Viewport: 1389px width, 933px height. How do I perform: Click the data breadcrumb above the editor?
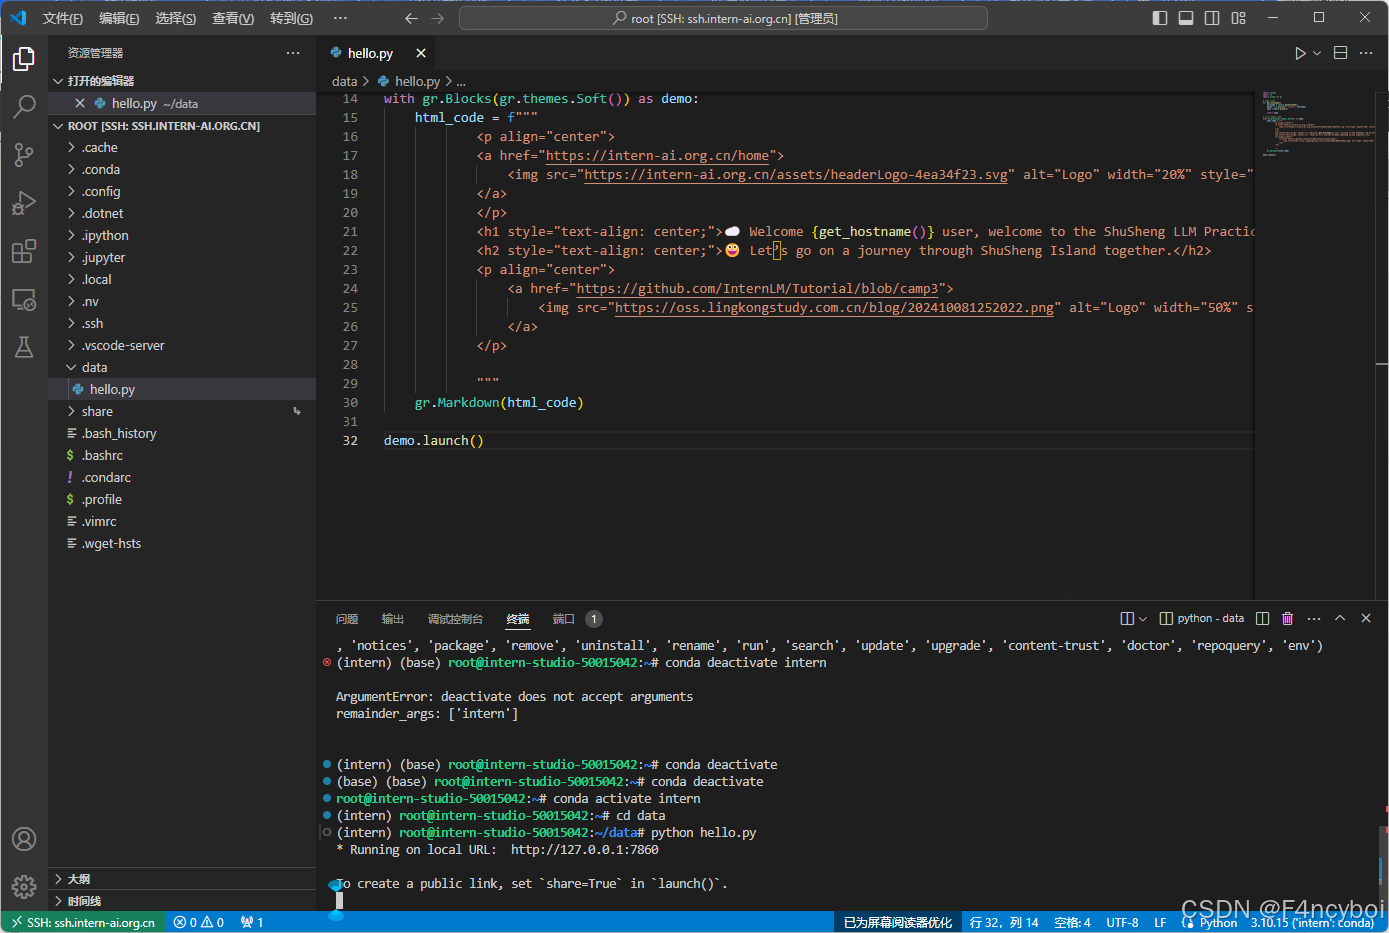[344, 81]
